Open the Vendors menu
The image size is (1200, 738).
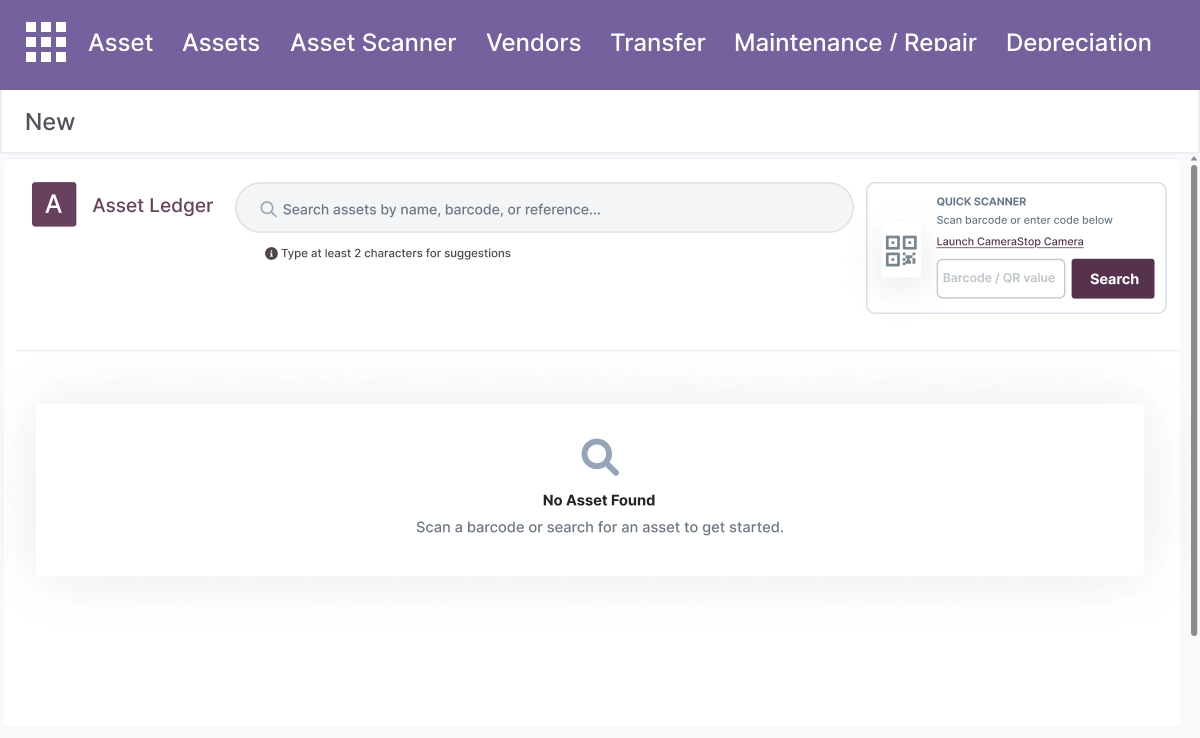534,43
